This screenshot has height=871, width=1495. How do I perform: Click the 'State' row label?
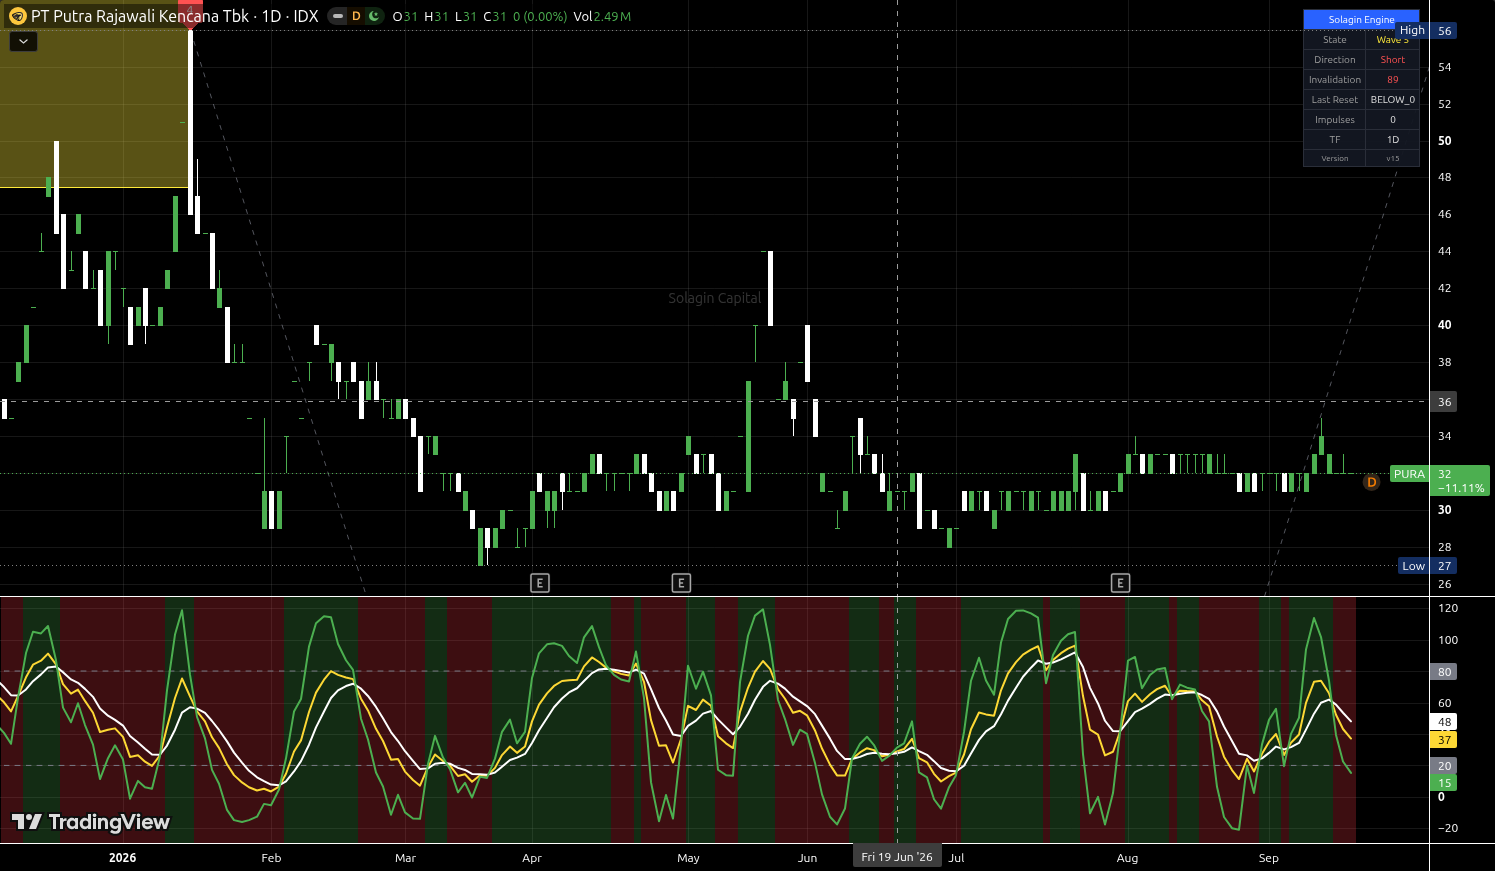(1335, 40)
